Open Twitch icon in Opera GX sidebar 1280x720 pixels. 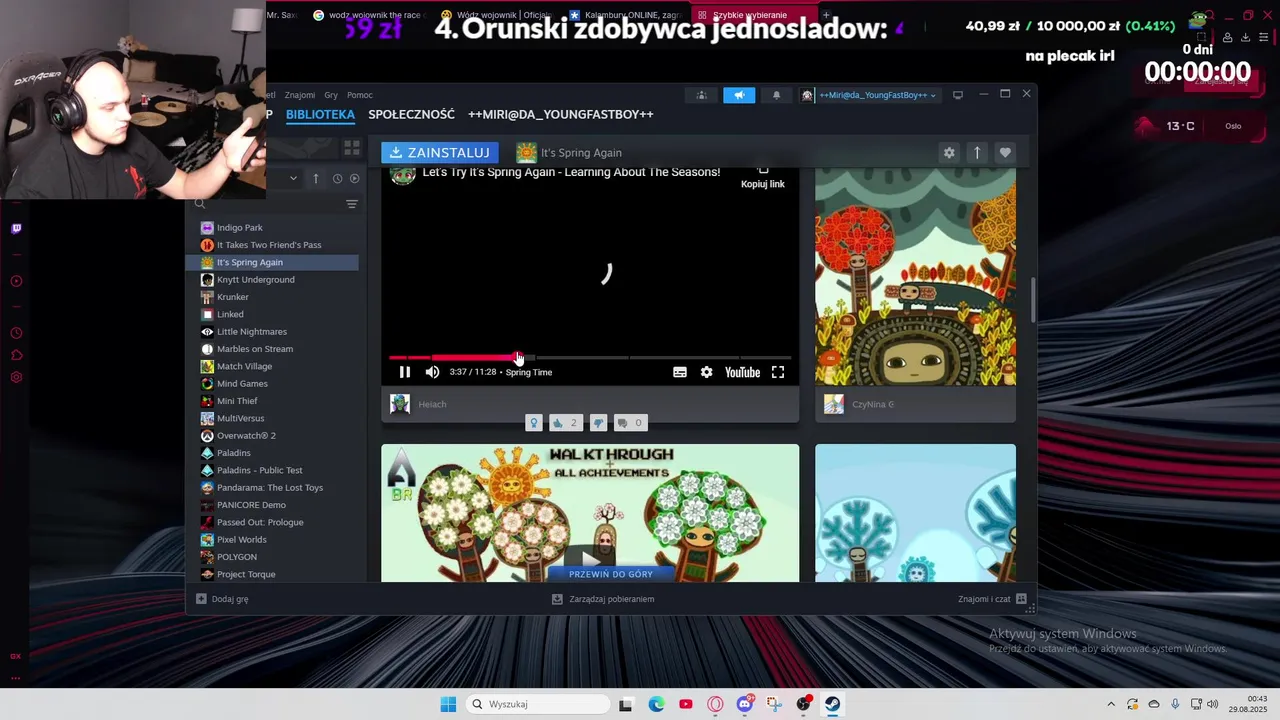coord(16,229)
